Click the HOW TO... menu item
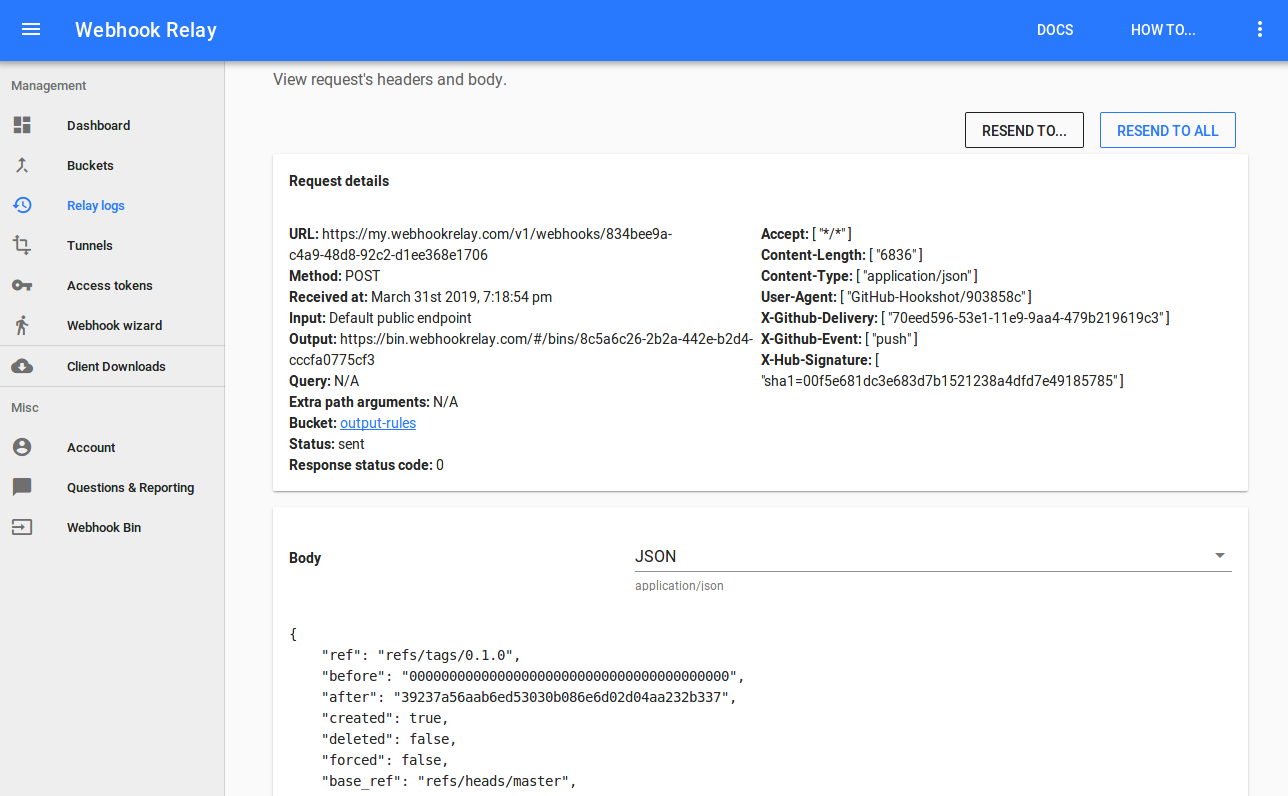1288x796 pixels. [1162, 30]
